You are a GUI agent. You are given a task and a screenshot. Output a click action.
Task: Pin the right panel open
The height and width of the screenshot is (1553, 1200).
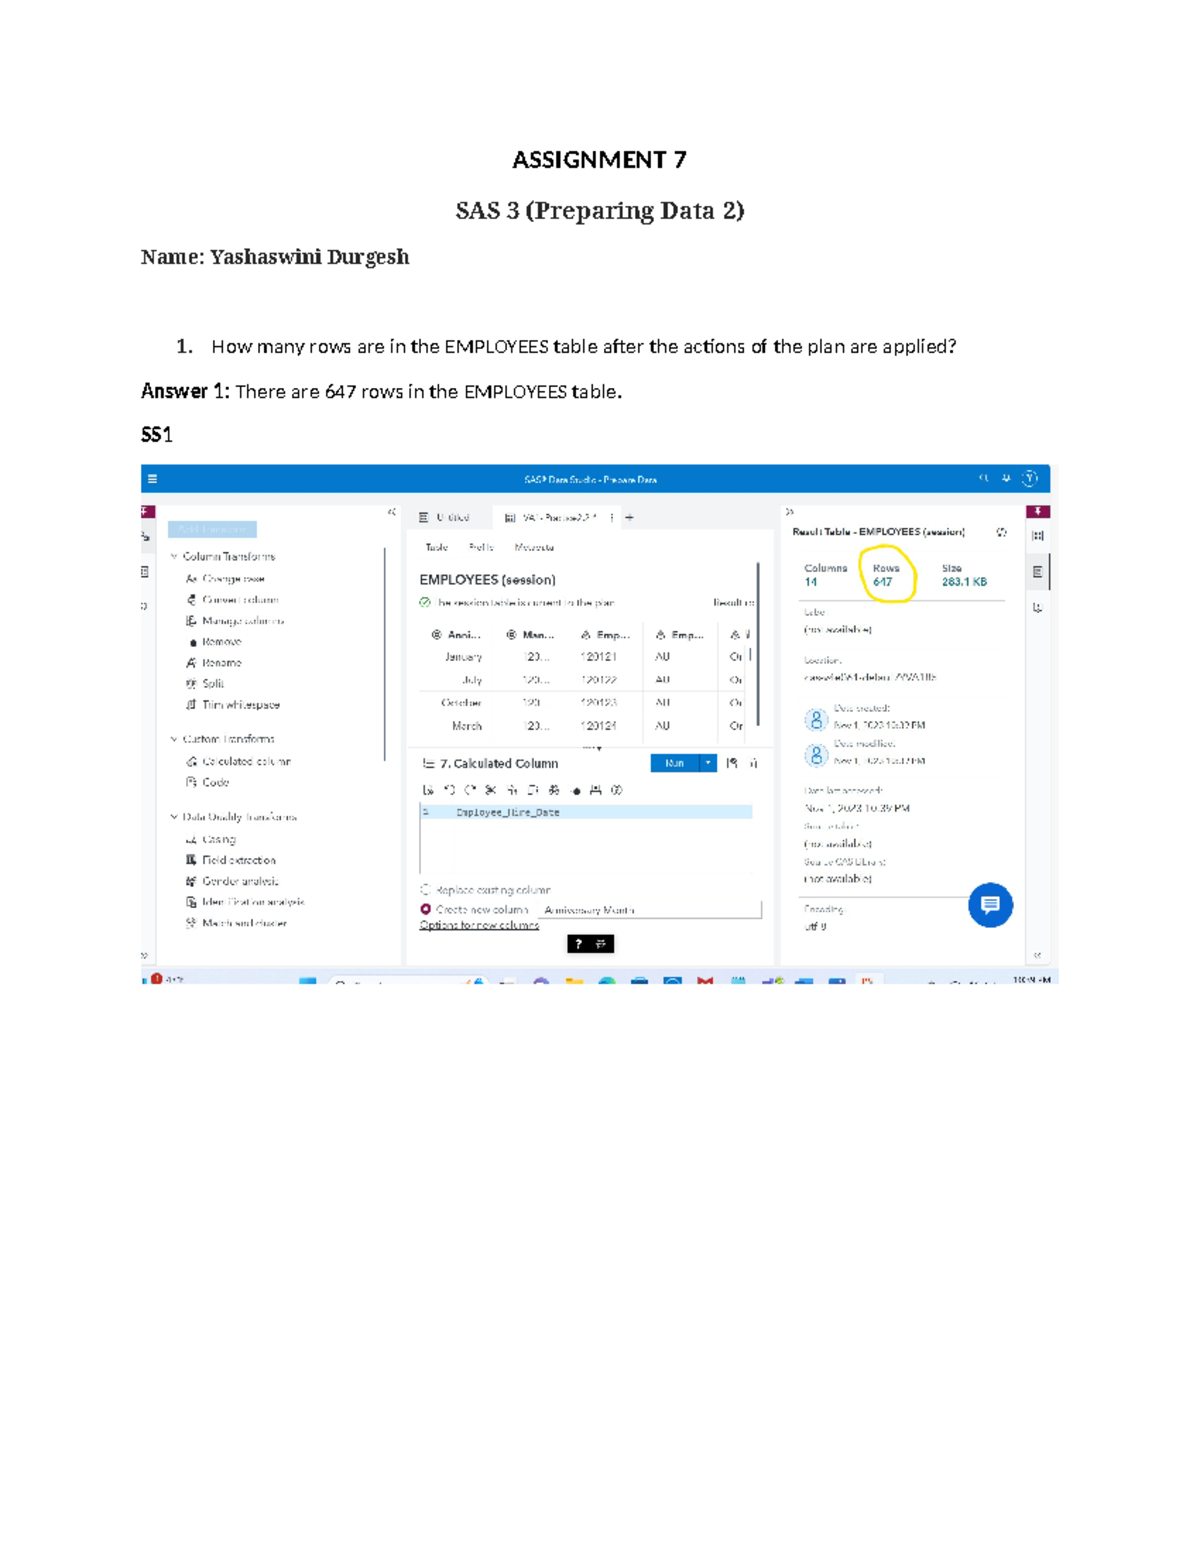(1036, 512)
